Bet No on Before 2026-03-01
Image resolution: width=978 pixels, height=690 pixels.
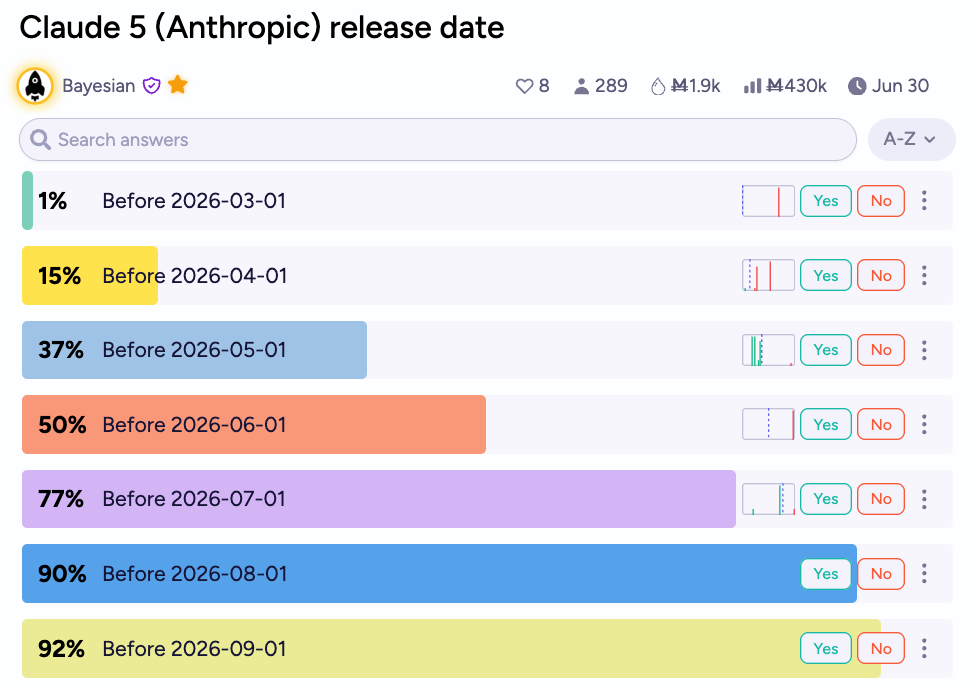click(881, 201)
